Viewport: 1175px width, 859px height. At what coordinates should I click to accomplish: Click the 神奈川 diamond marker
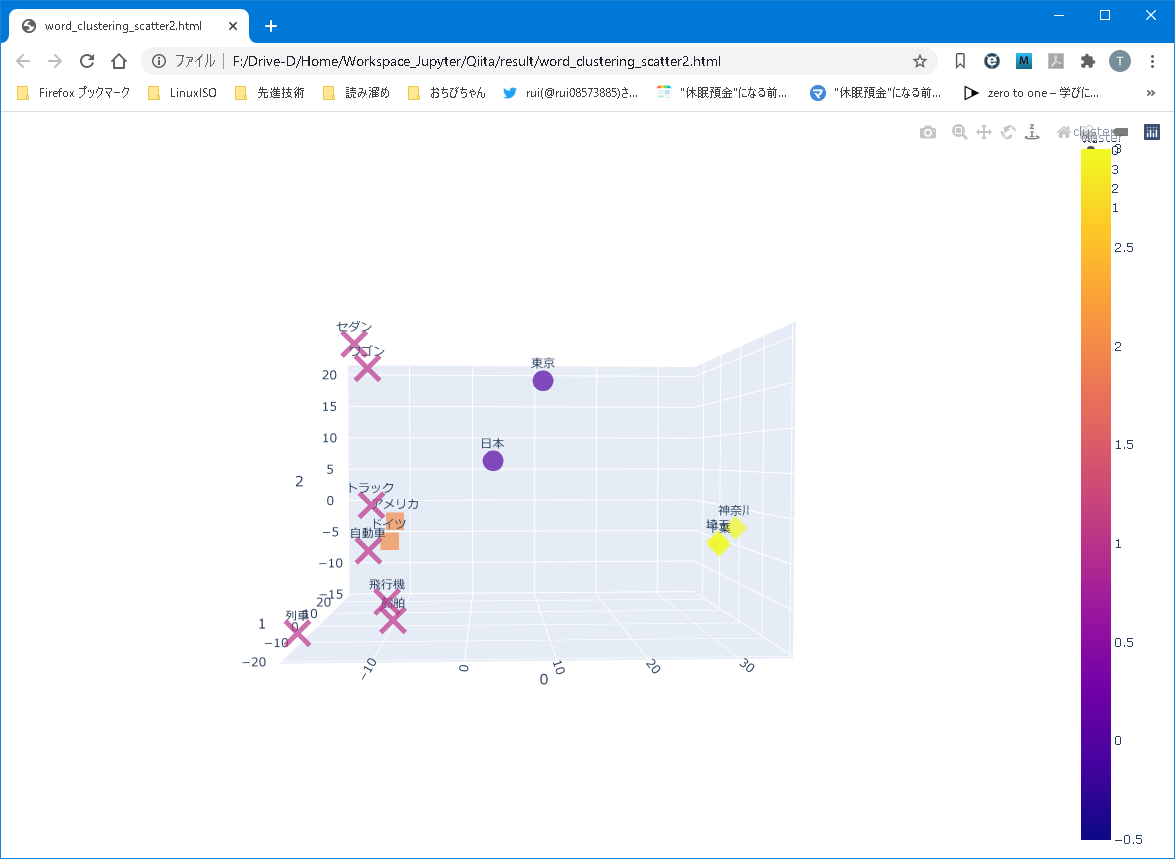coord(737,528)
